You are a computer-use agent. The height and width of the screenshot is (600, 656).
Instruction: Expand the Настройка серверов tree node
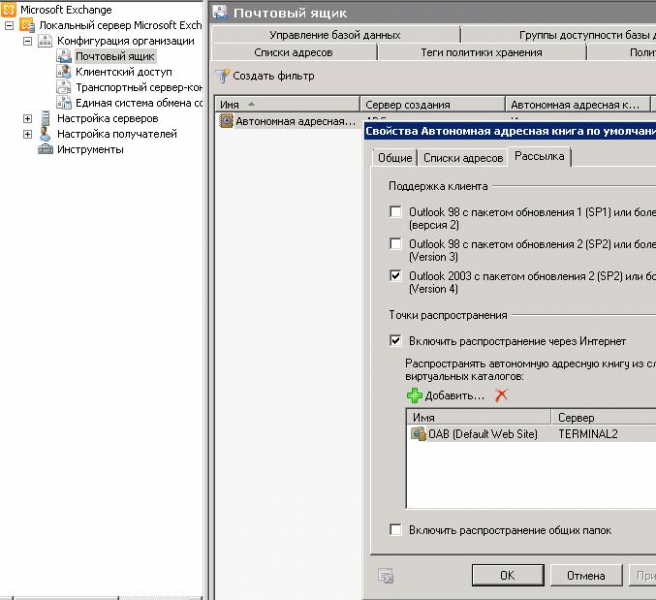(x=28, y=119)
